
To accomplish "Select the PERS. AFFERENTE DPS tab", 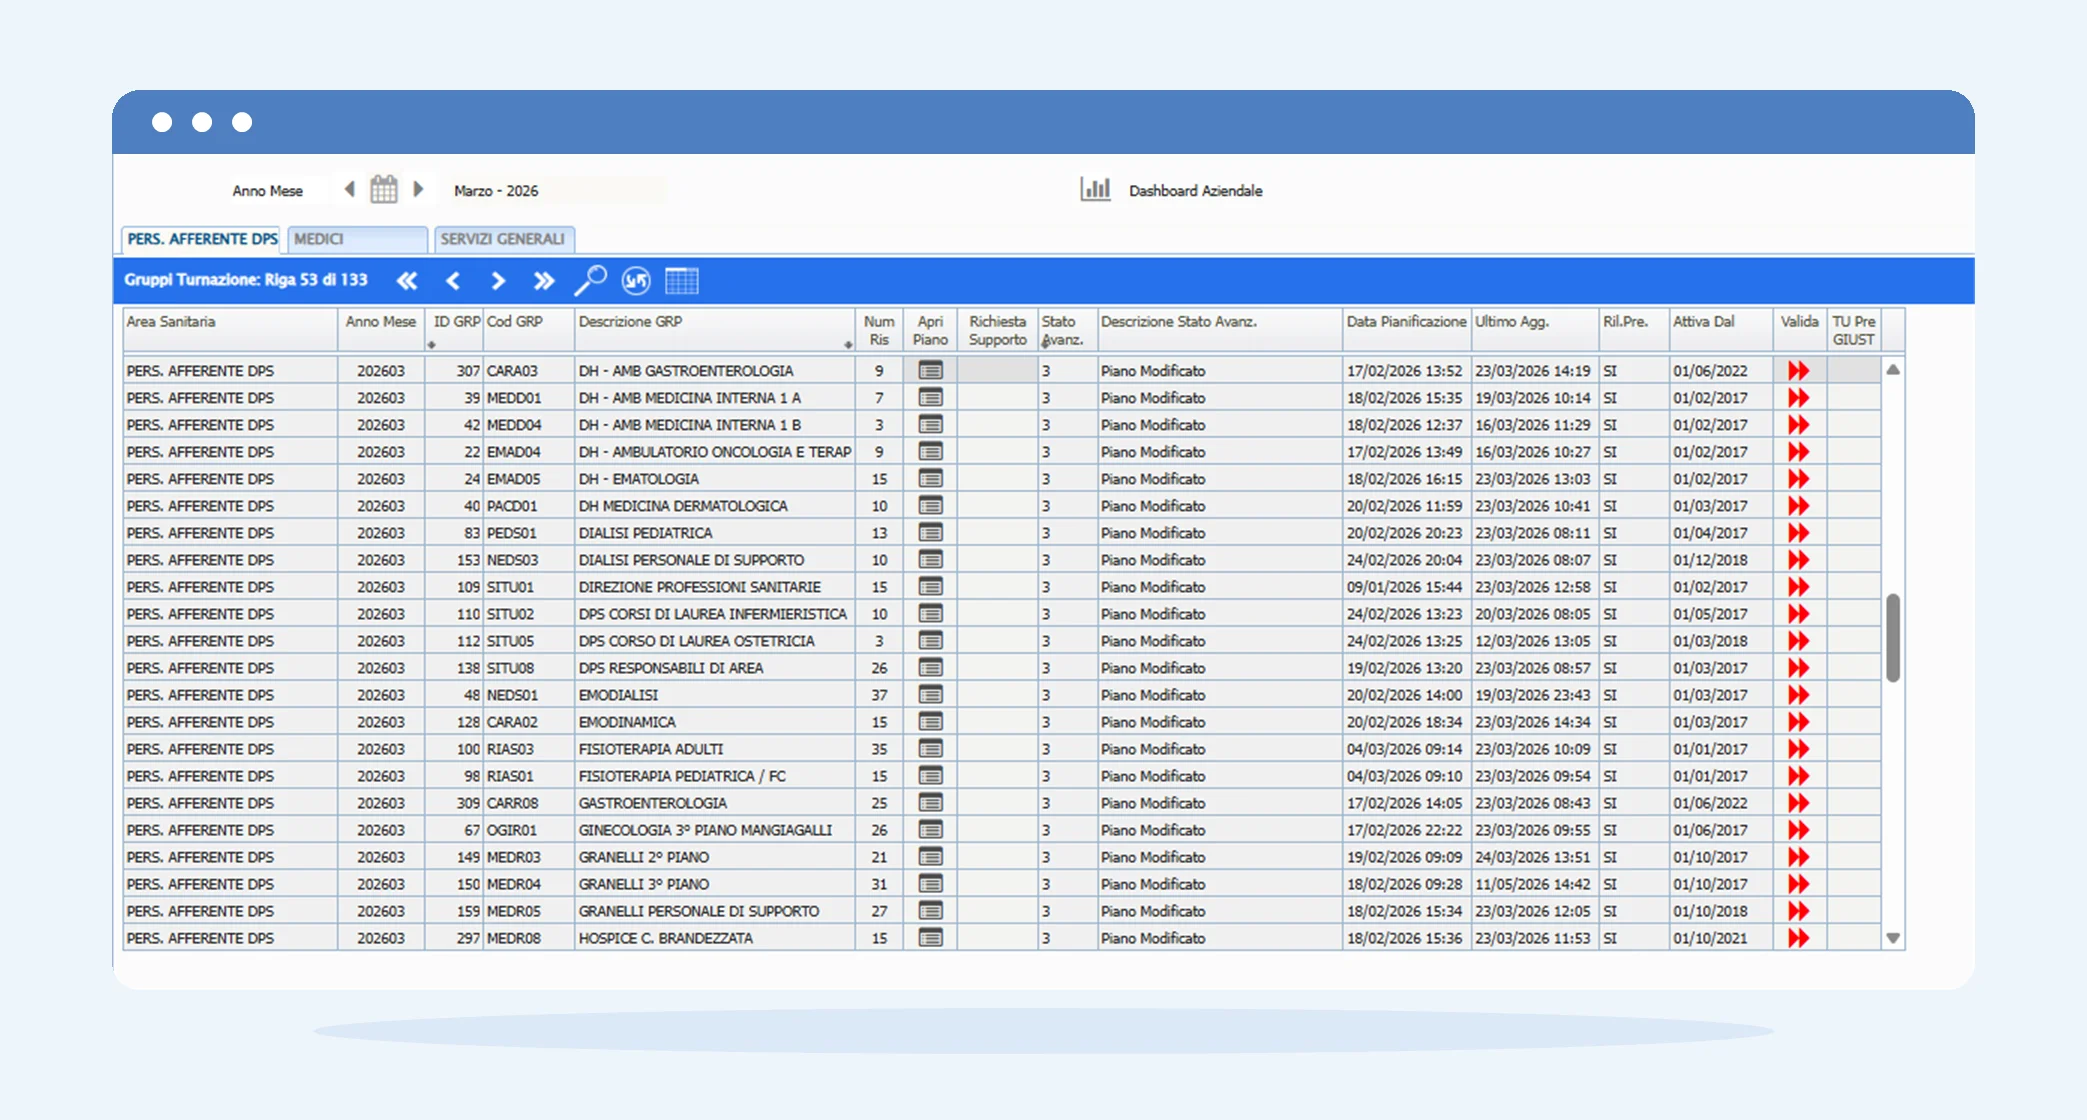I will click(x=203, y=239).
